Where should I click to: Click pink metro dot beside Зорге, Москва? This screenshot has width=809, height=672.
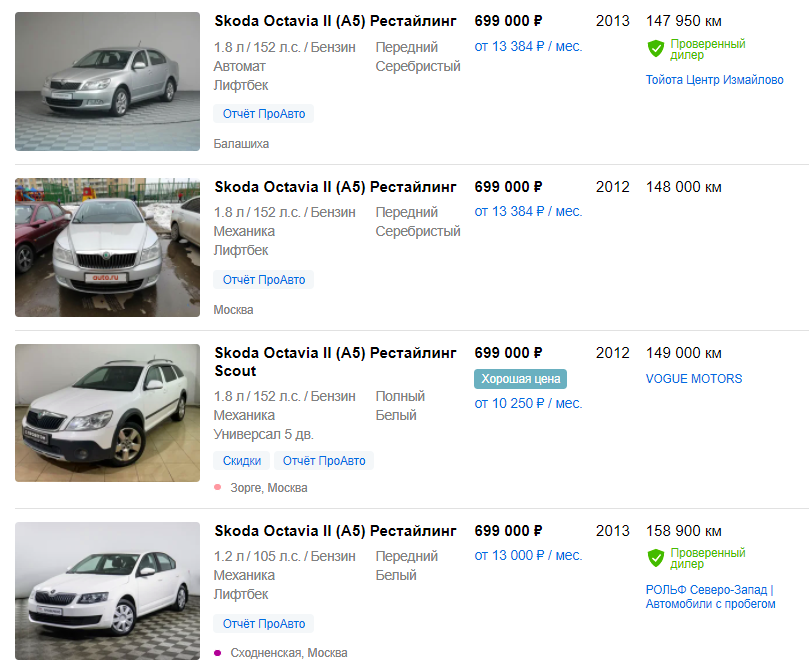pos(218,487)
